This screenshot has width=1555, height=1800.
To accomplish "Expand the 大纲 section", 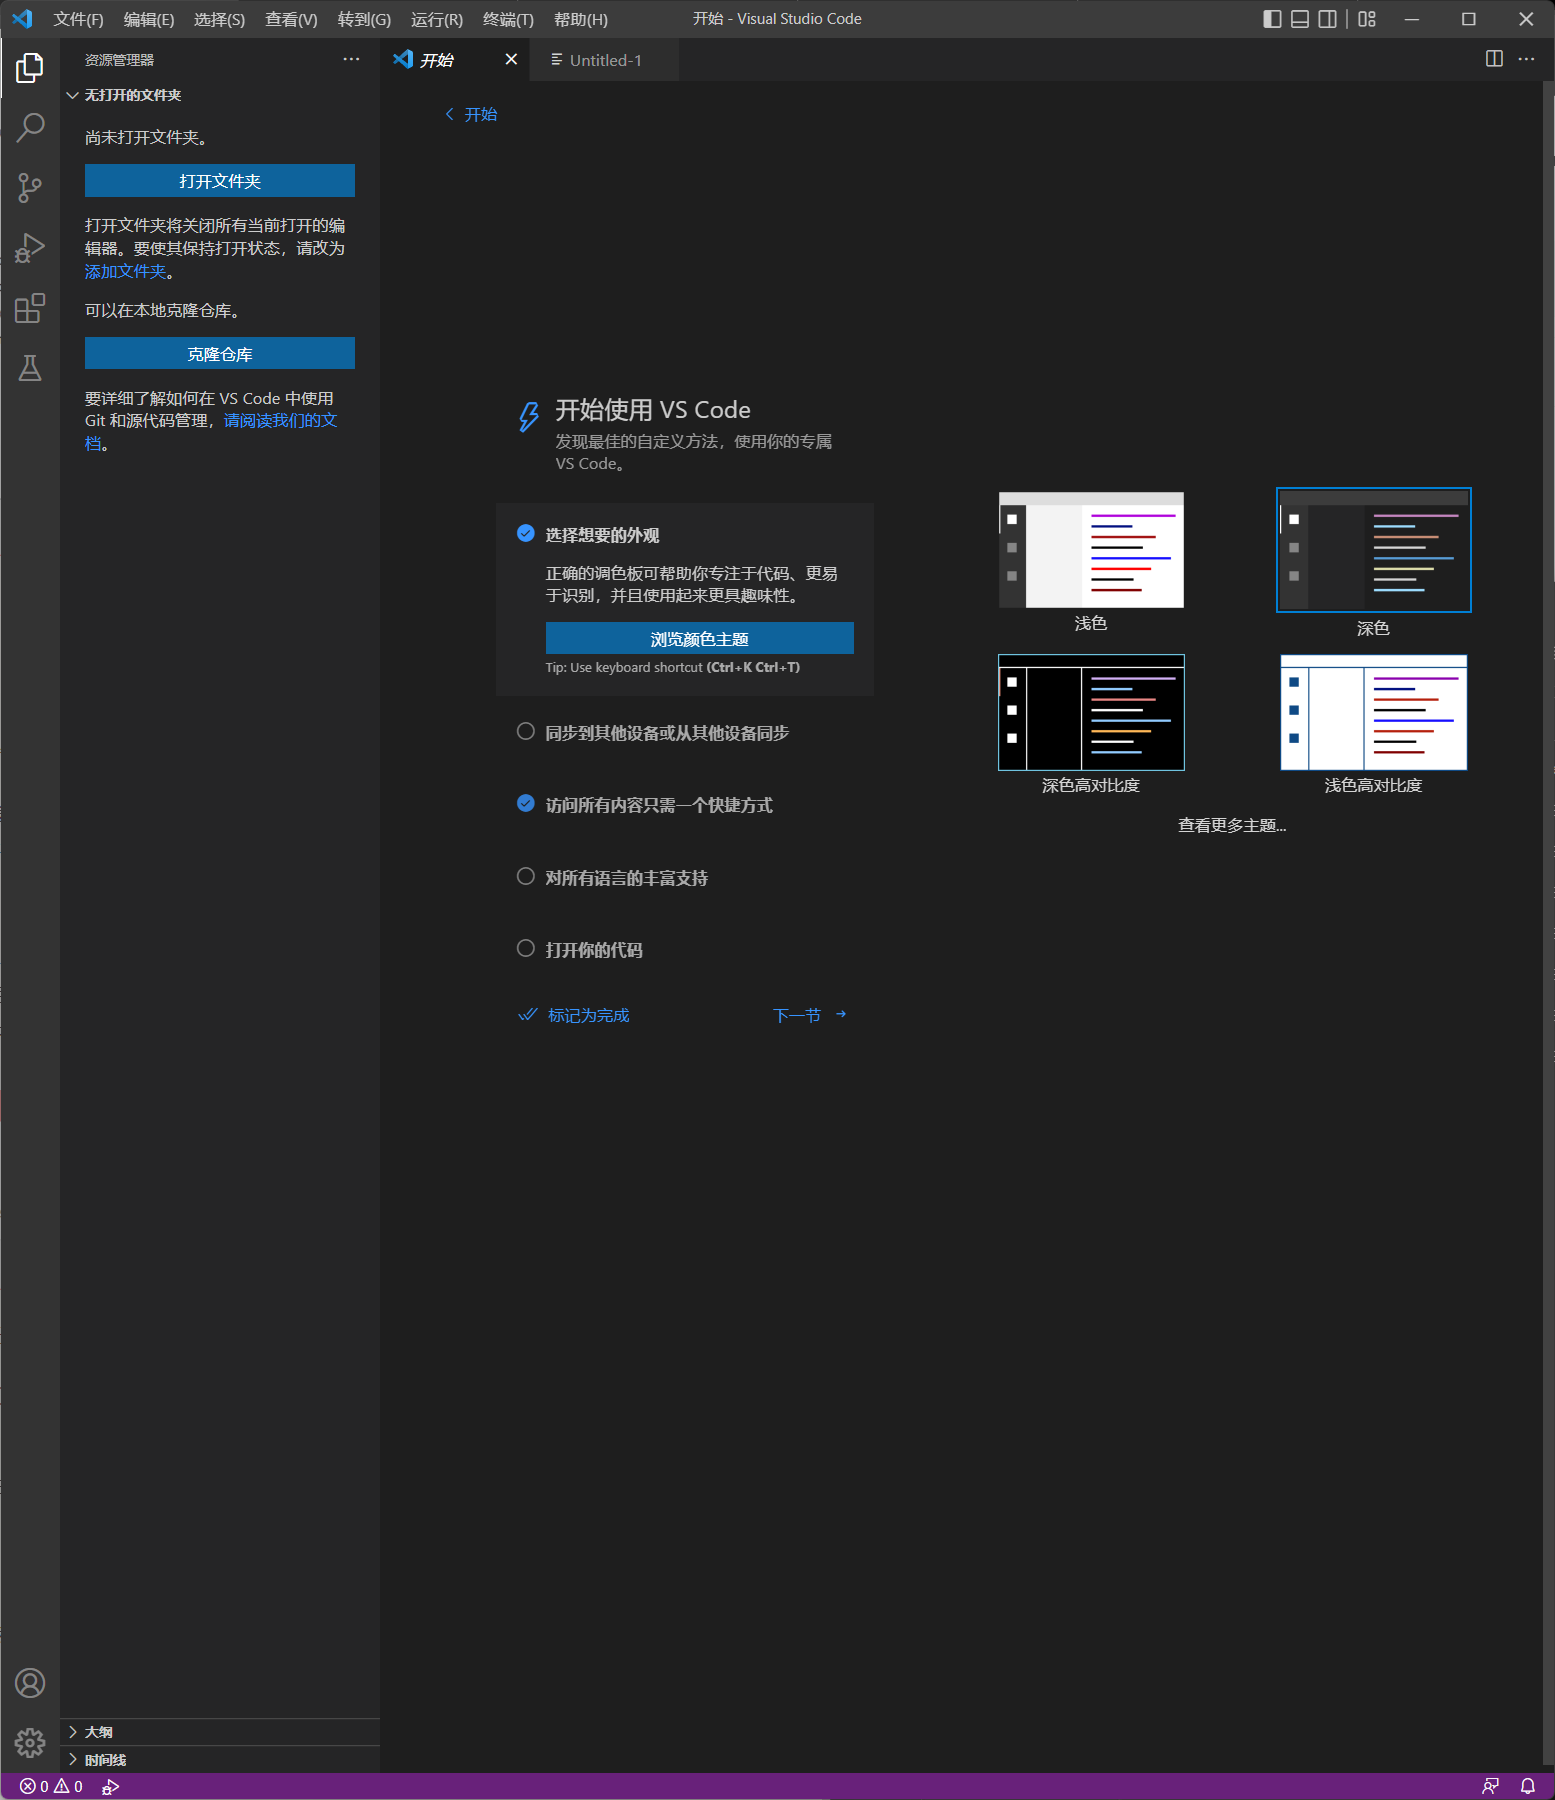I will (x=220, y=1732).
